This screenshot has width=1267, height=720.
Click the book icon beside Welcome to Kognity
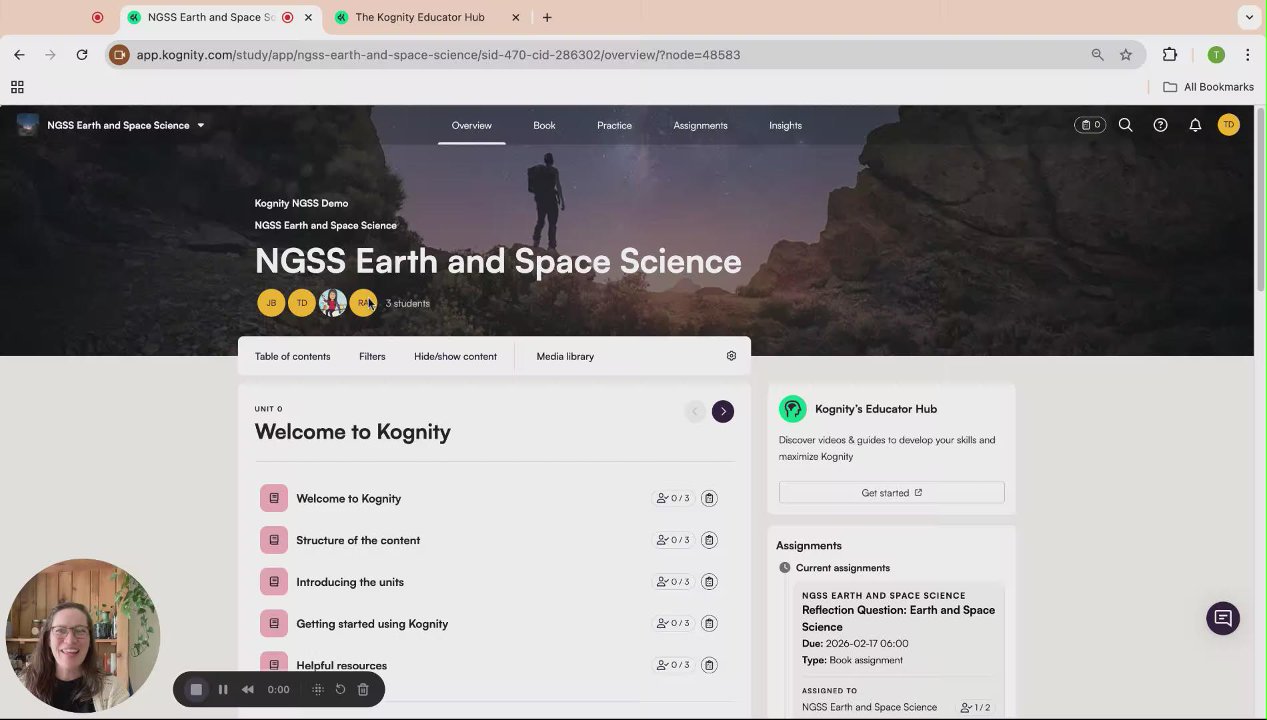(x=274, y=498)
